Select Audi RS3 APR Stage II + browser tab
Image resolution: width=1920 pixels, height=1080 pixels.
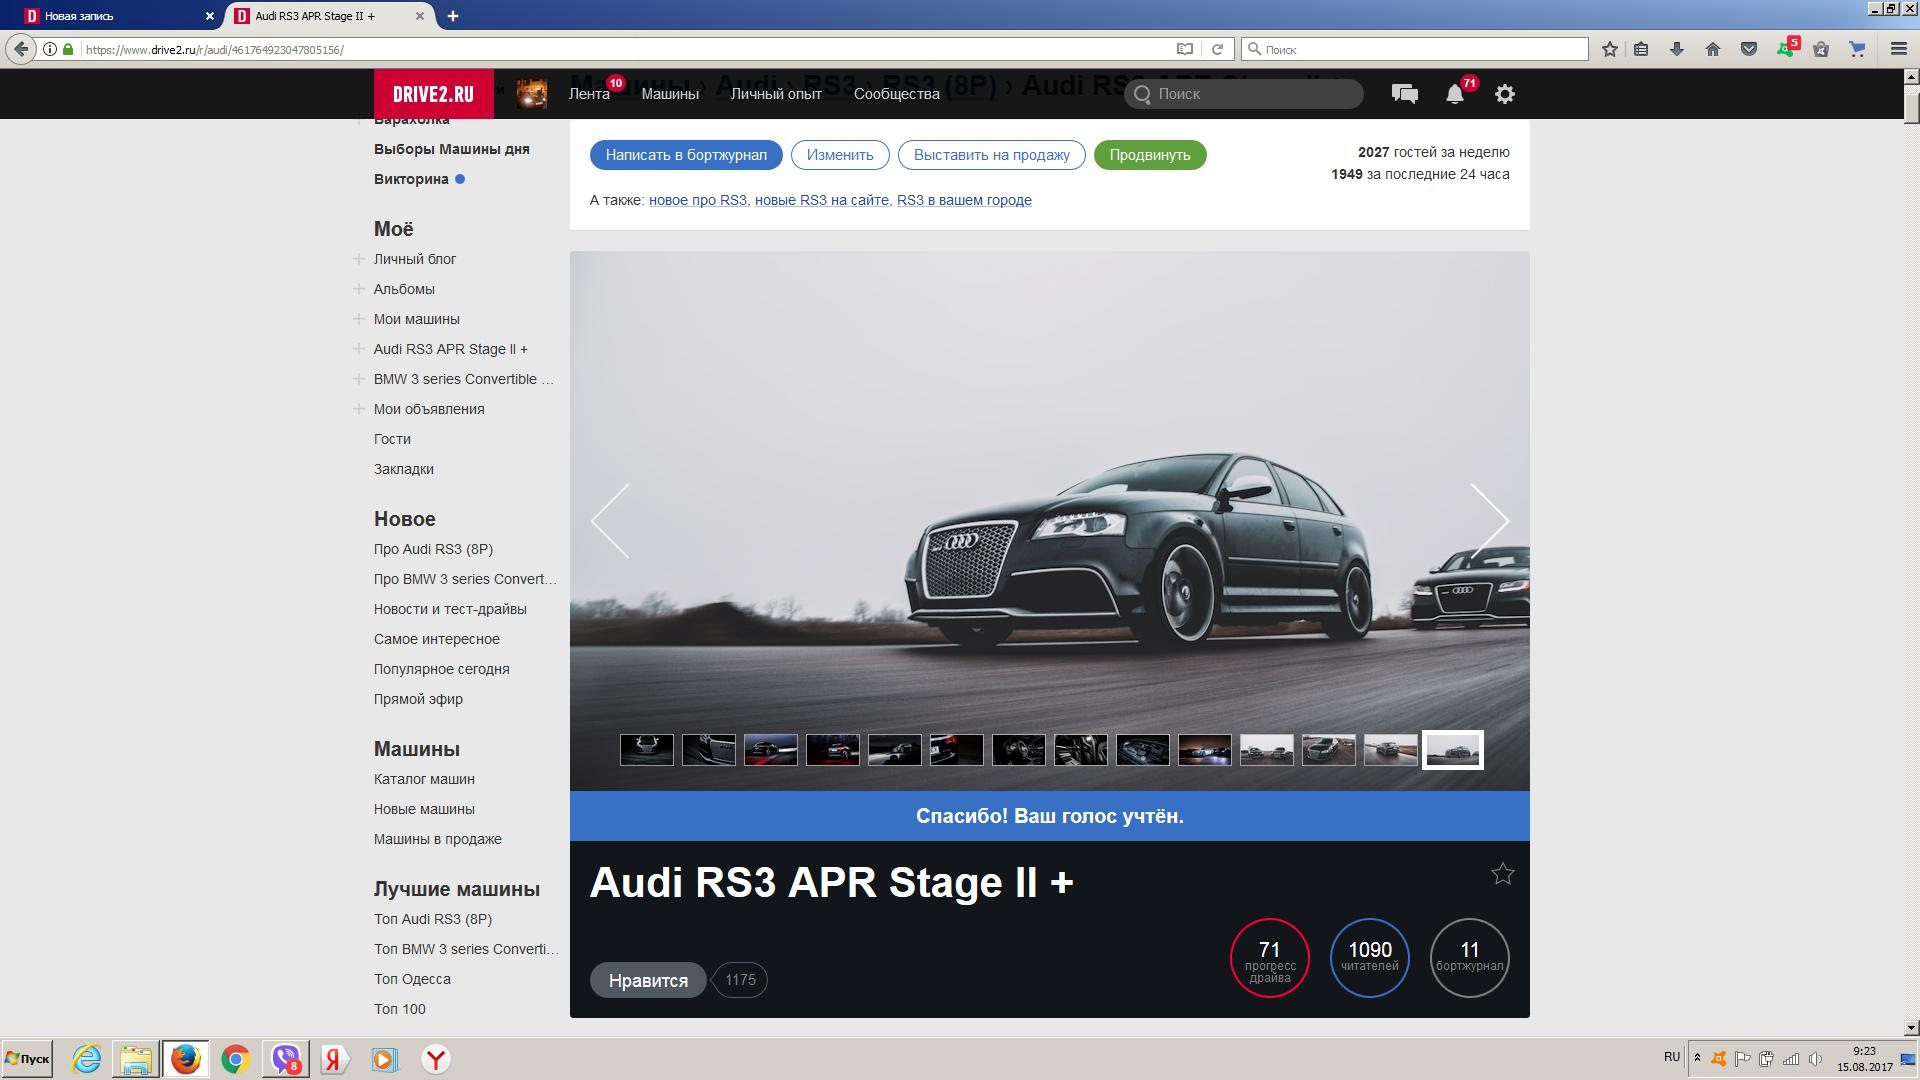tap(330, 16)
